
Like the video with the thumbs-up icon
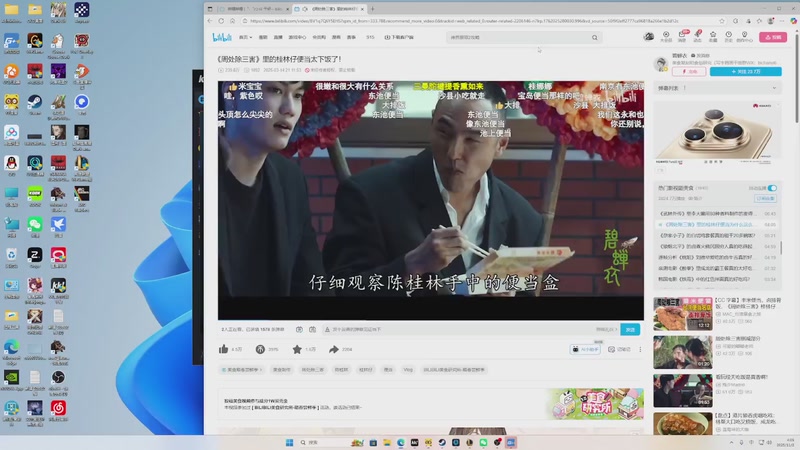223,349
